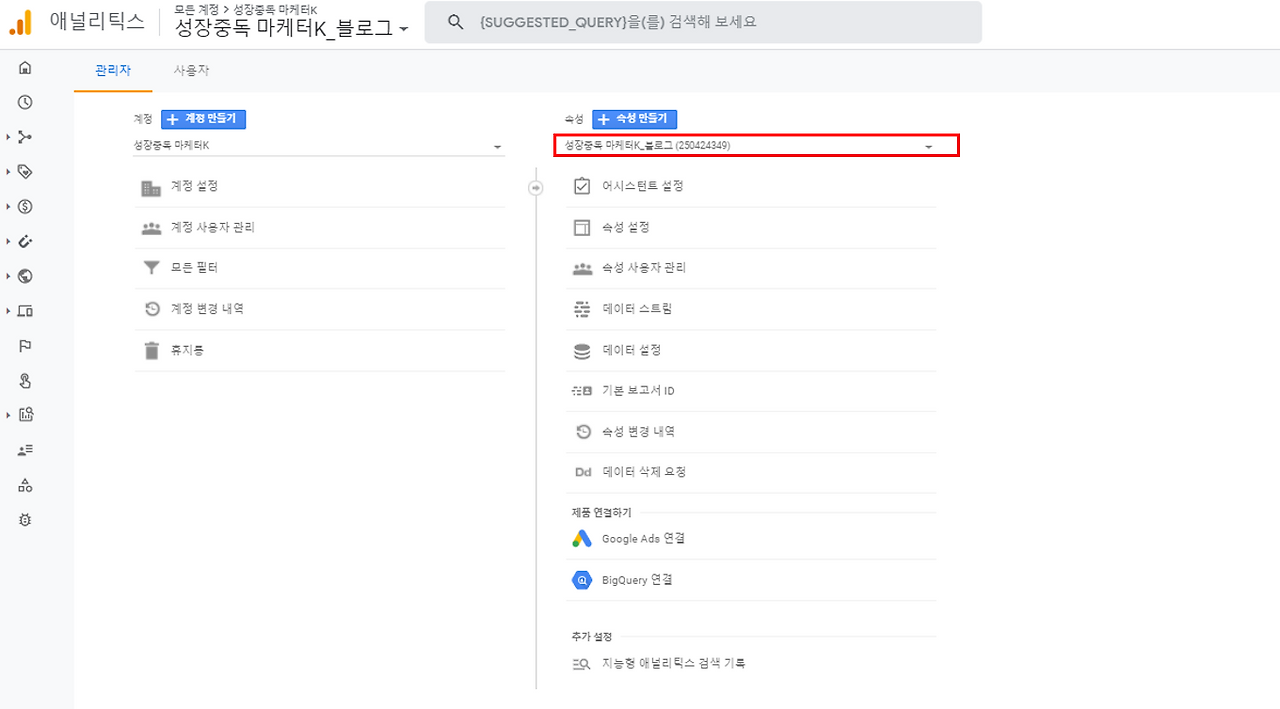Open the Conversions flag icon
1280x709 pixels.
[25, 346]
